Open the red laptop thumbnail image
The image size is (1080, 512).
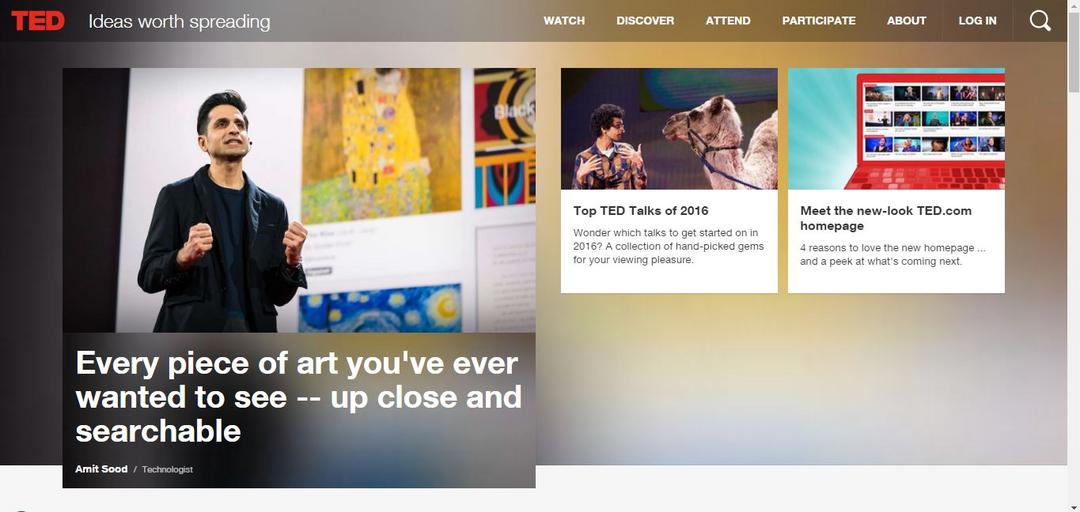point(896,128)
